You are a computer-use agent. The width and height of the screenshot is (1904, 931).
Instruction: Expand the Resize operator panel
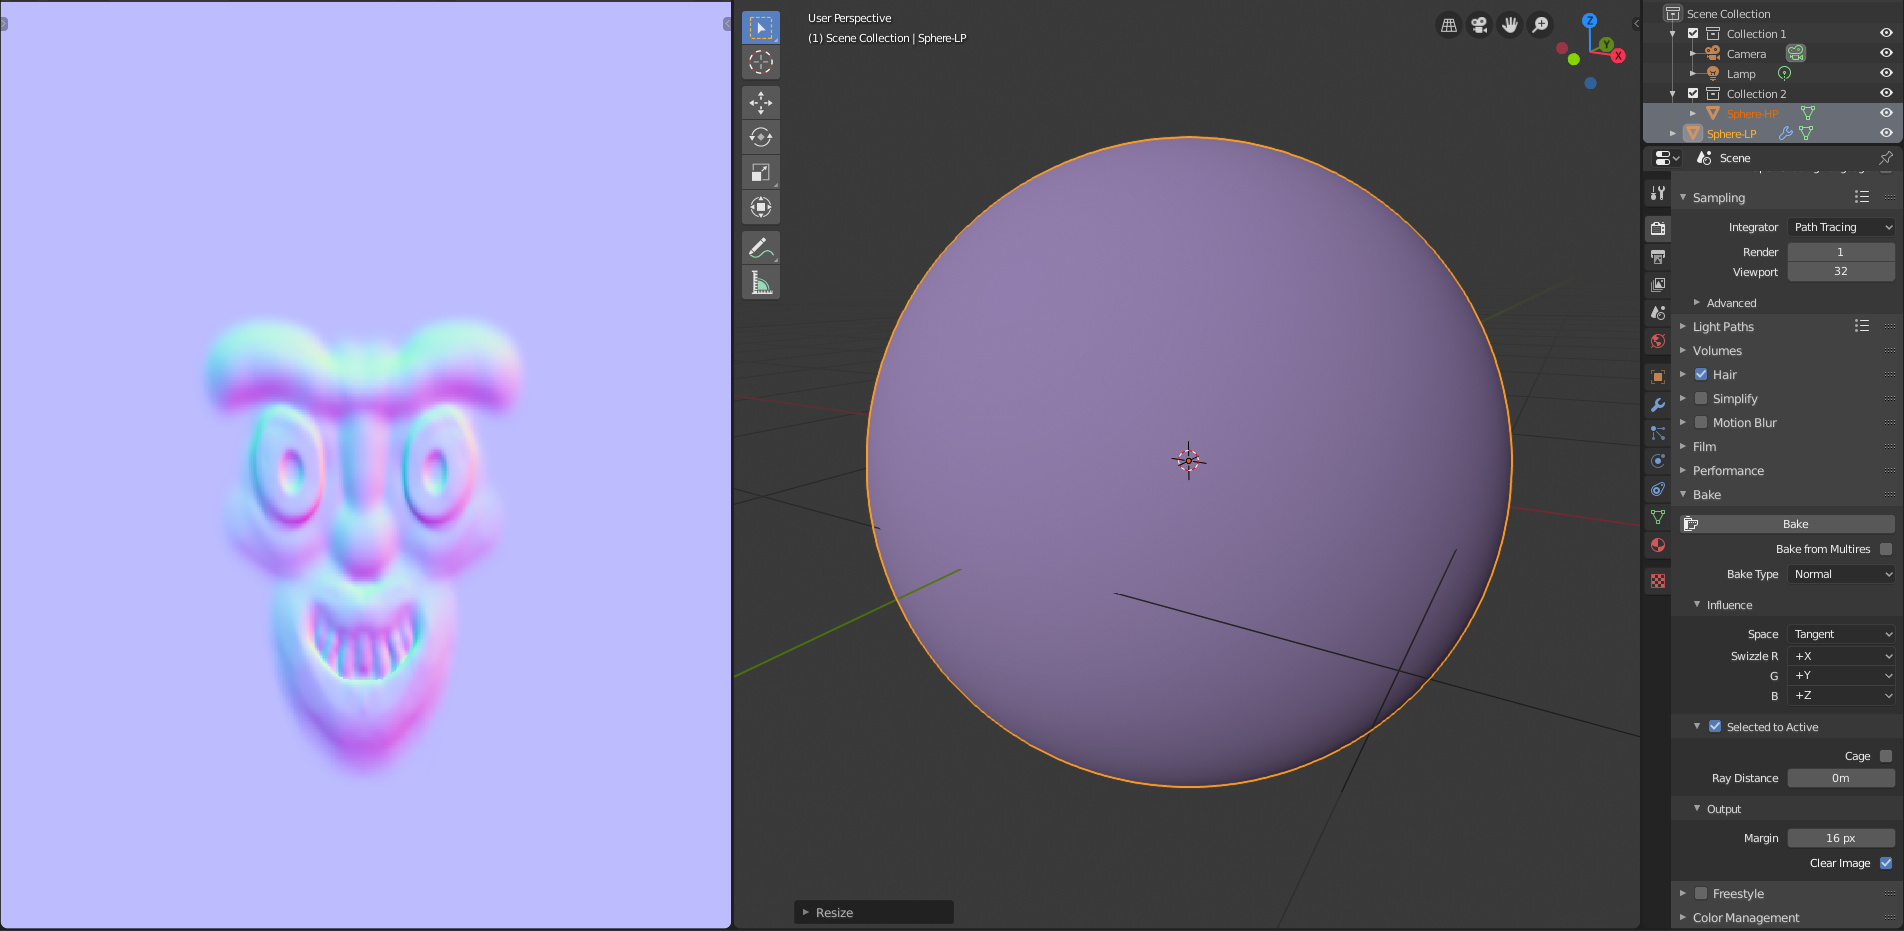[874, 912]
